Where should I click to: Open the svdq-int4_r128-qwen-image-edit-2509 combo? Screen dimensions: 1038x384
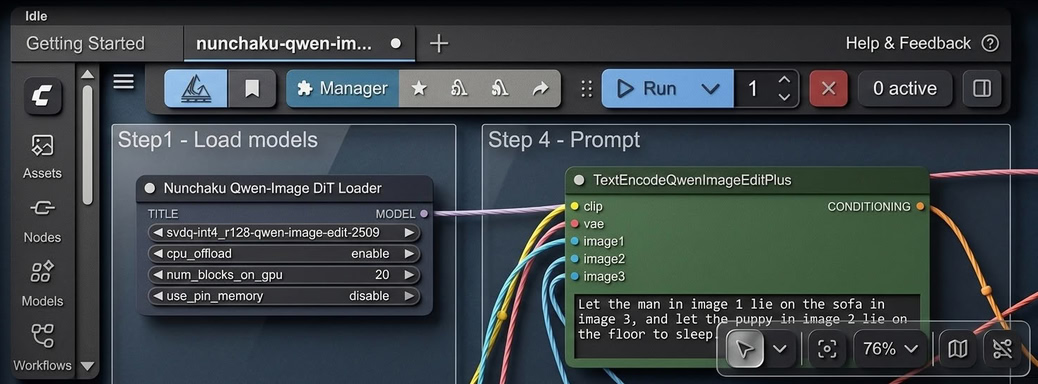(284, 232)
